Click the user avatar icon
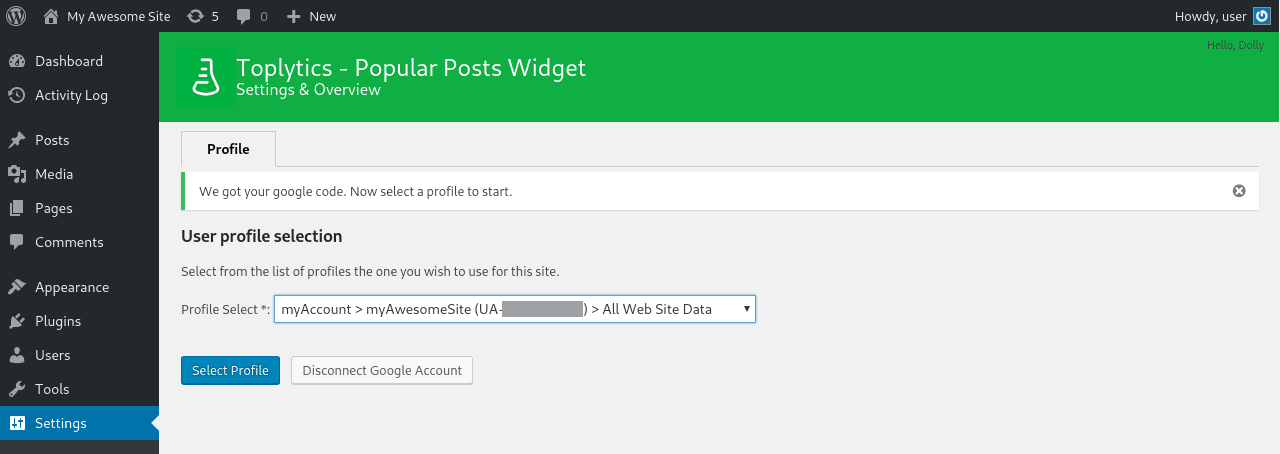Screen dimensions: 1280x454 tap(1263, 16)
